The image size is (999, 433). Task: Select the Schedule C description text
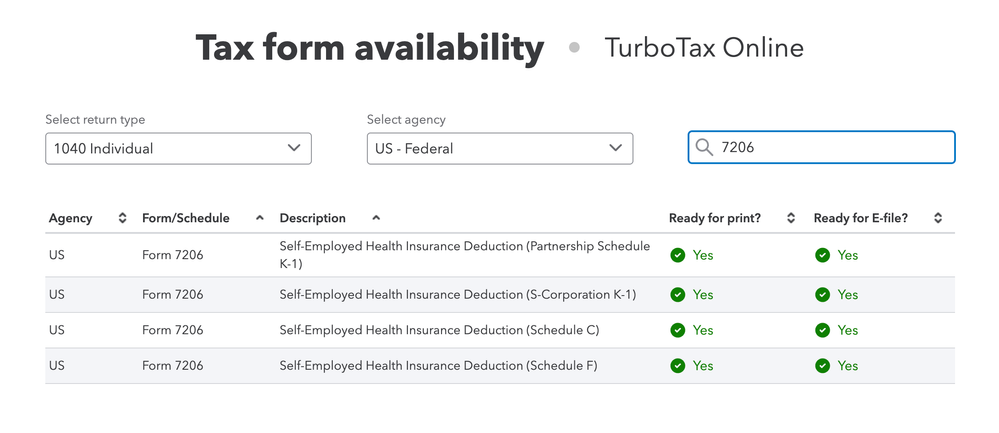point(439,330)
